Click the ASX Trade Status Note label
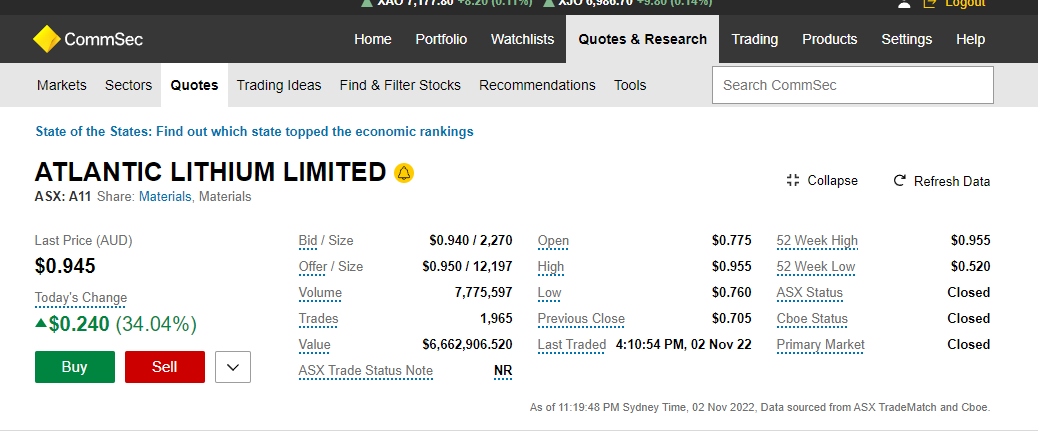The width and height of the screenshot is (1038, 437). click(x=366, y=371)
